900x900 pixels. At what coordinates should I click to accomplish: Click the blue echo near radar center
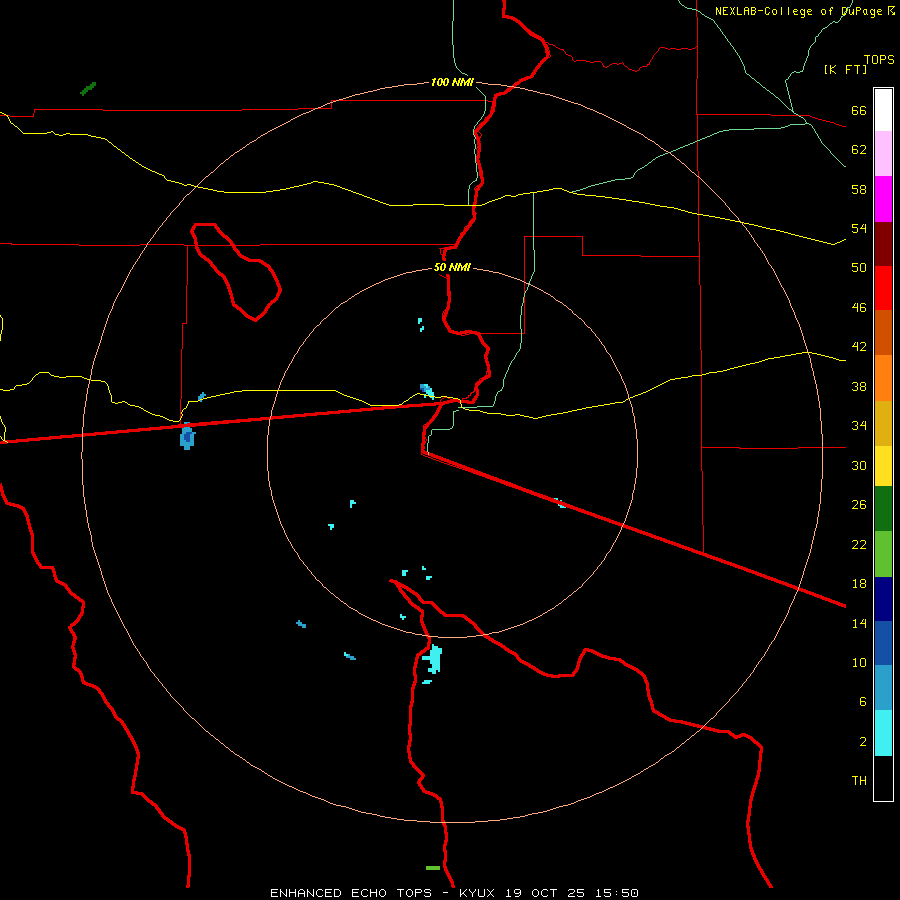click(426, 390)
